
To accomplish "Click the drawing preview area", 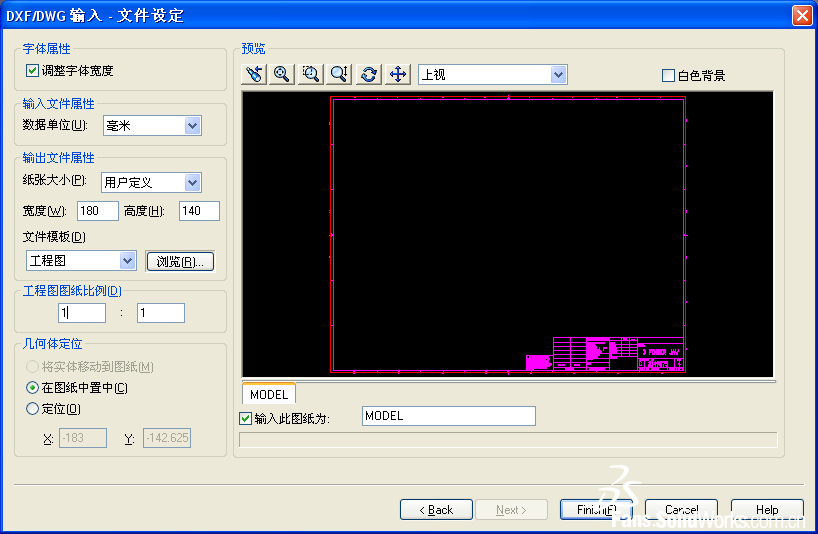I will point(508,234).
